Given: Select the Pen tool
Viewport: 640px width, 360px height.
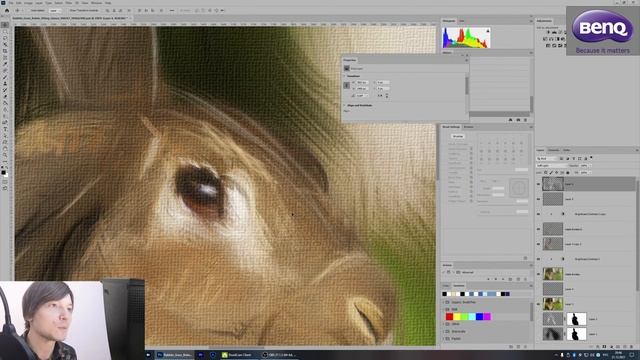Looking at the screenshot, I should pos(5,123).
